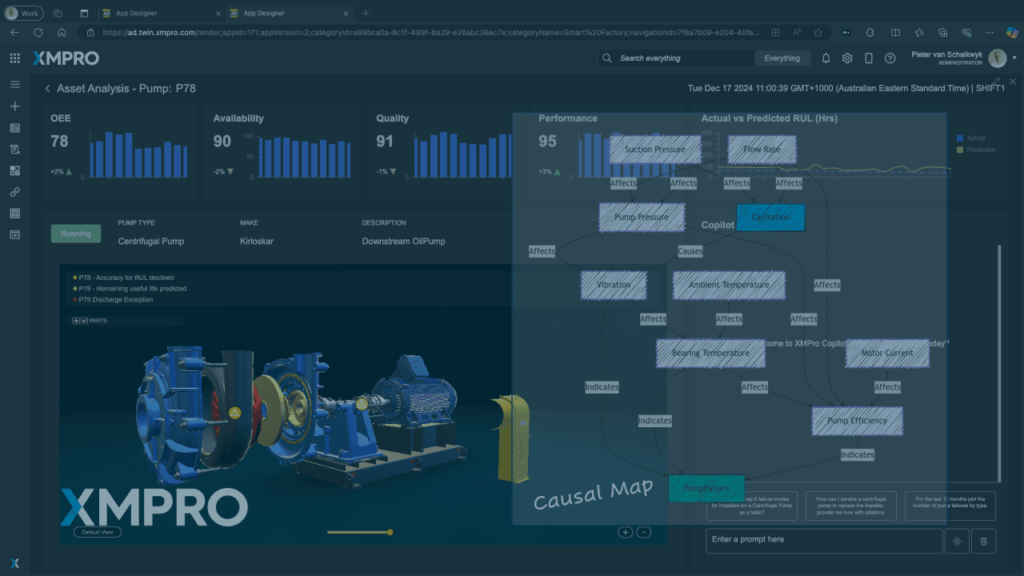Click the 3D view slider handle
The height and width of the screenshot is (576, 1024).
pos(390,532)
